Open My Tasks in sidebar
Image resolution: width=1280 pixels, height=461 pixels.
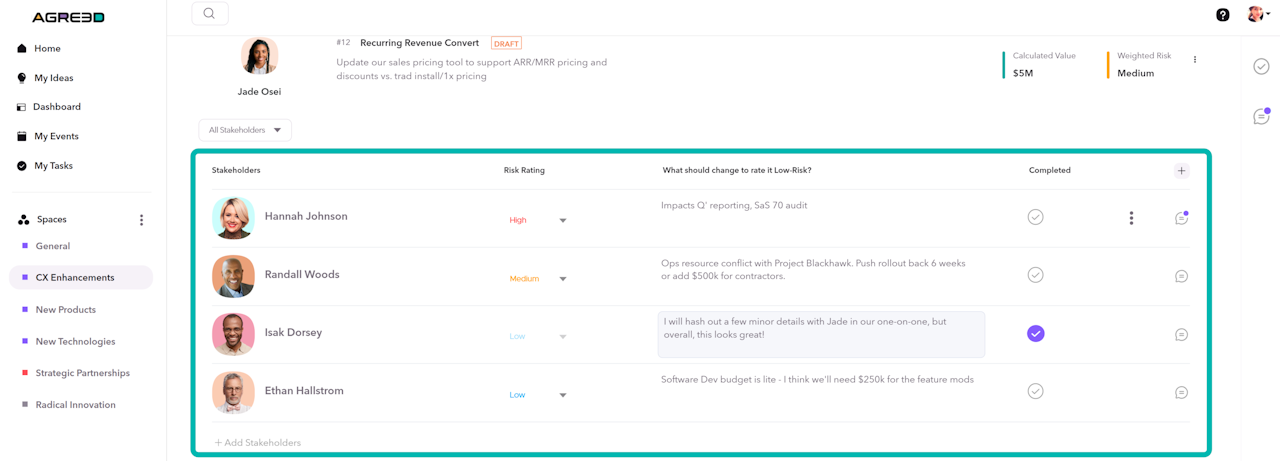[x=53, y=166]
